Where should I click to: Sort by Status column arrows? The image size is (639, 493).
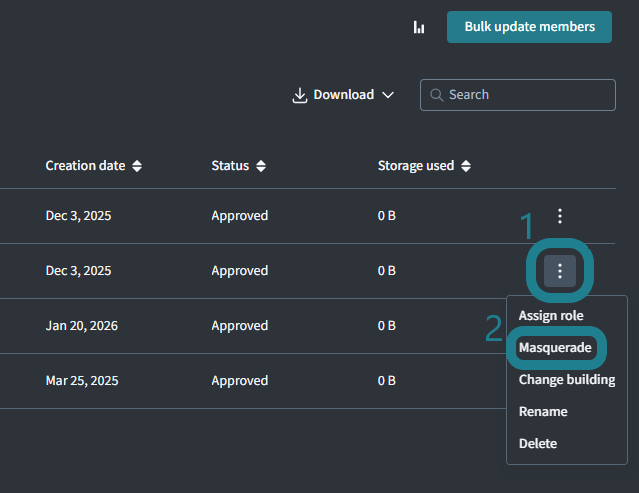point(261,166)
